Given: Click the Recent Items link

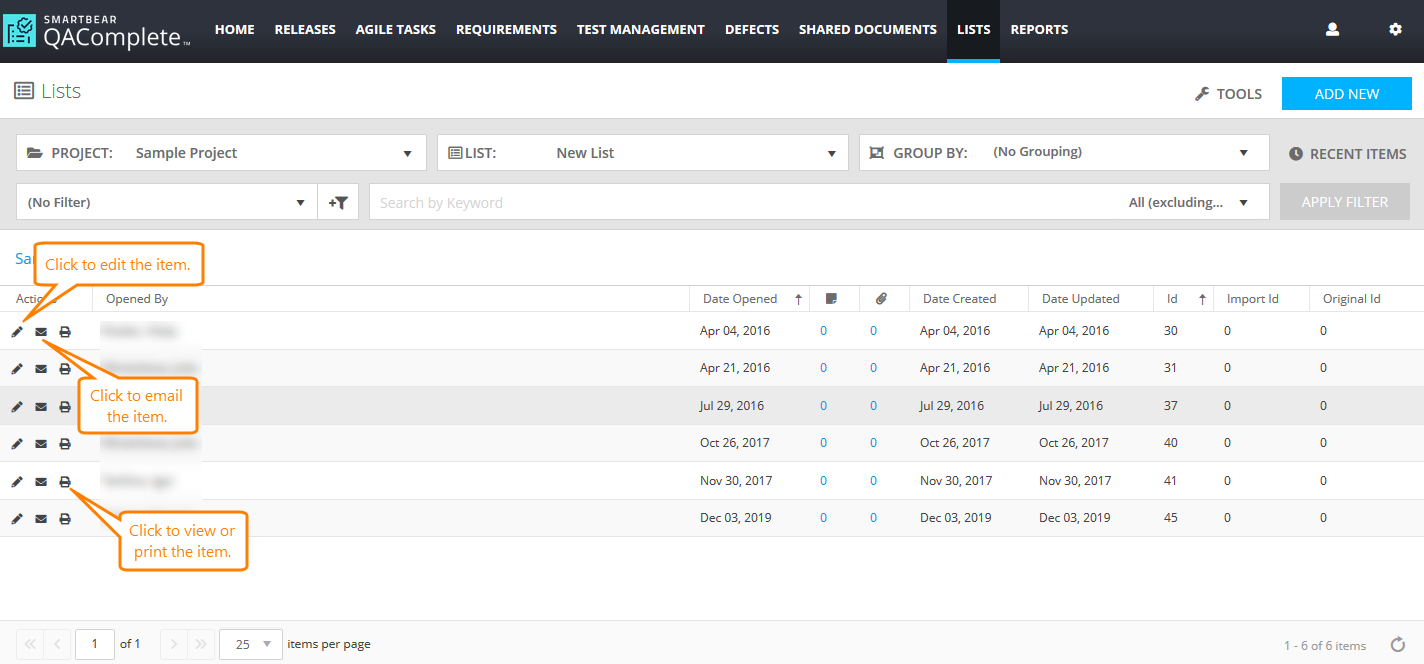Looking at the screenshot, I should (x=1347, y=154).
